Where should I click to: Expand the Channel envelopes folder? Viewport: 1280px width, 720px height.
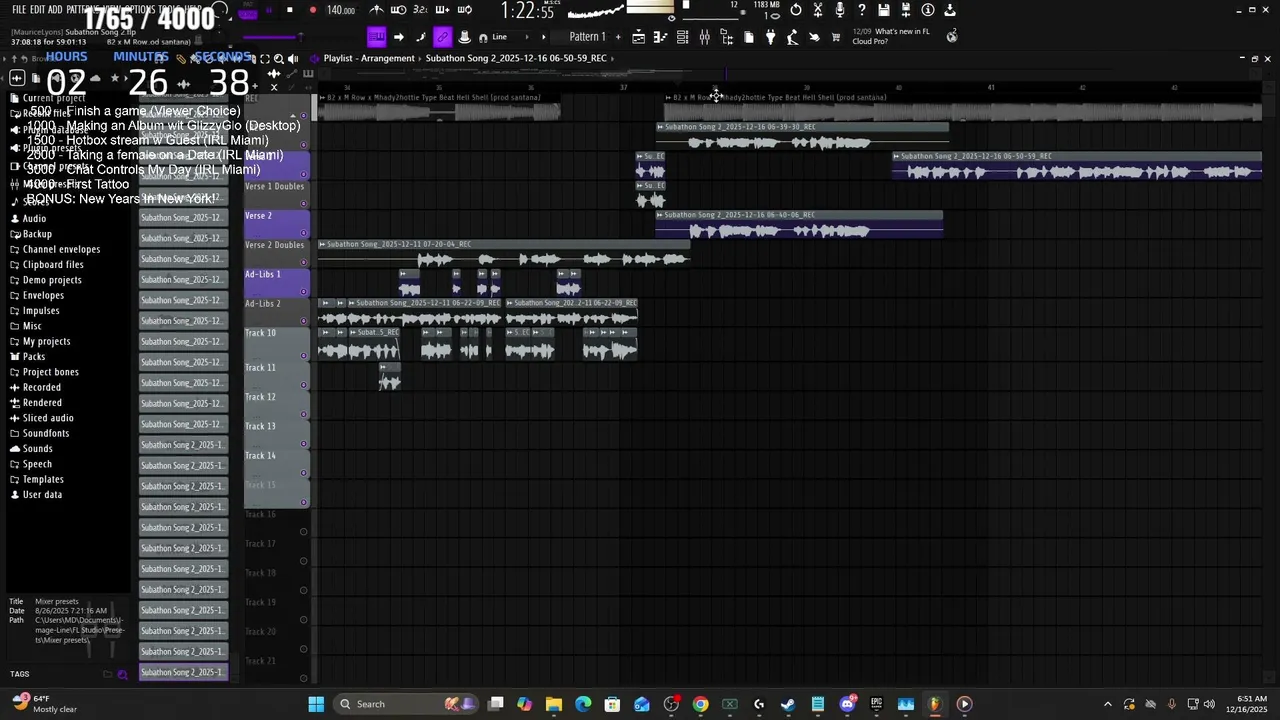pos(61,249)
